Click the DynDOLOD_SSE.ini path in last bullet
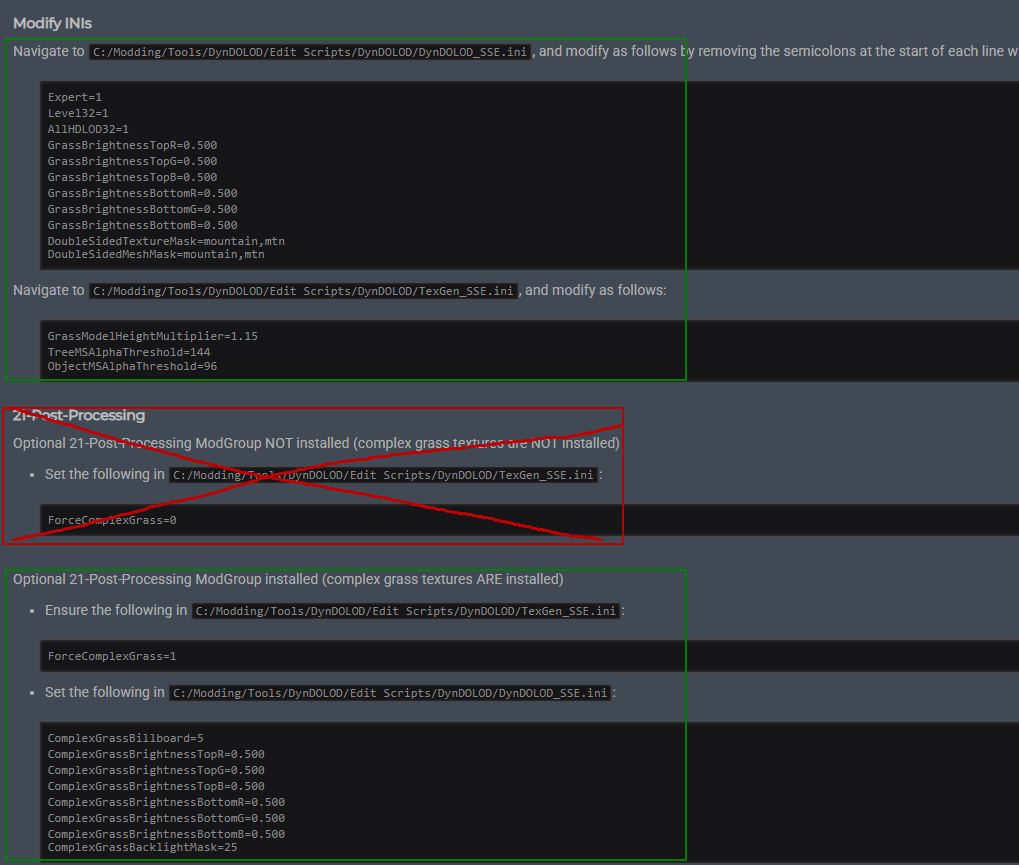Viewport: 1019px width, 865px height. pos(389,693)
